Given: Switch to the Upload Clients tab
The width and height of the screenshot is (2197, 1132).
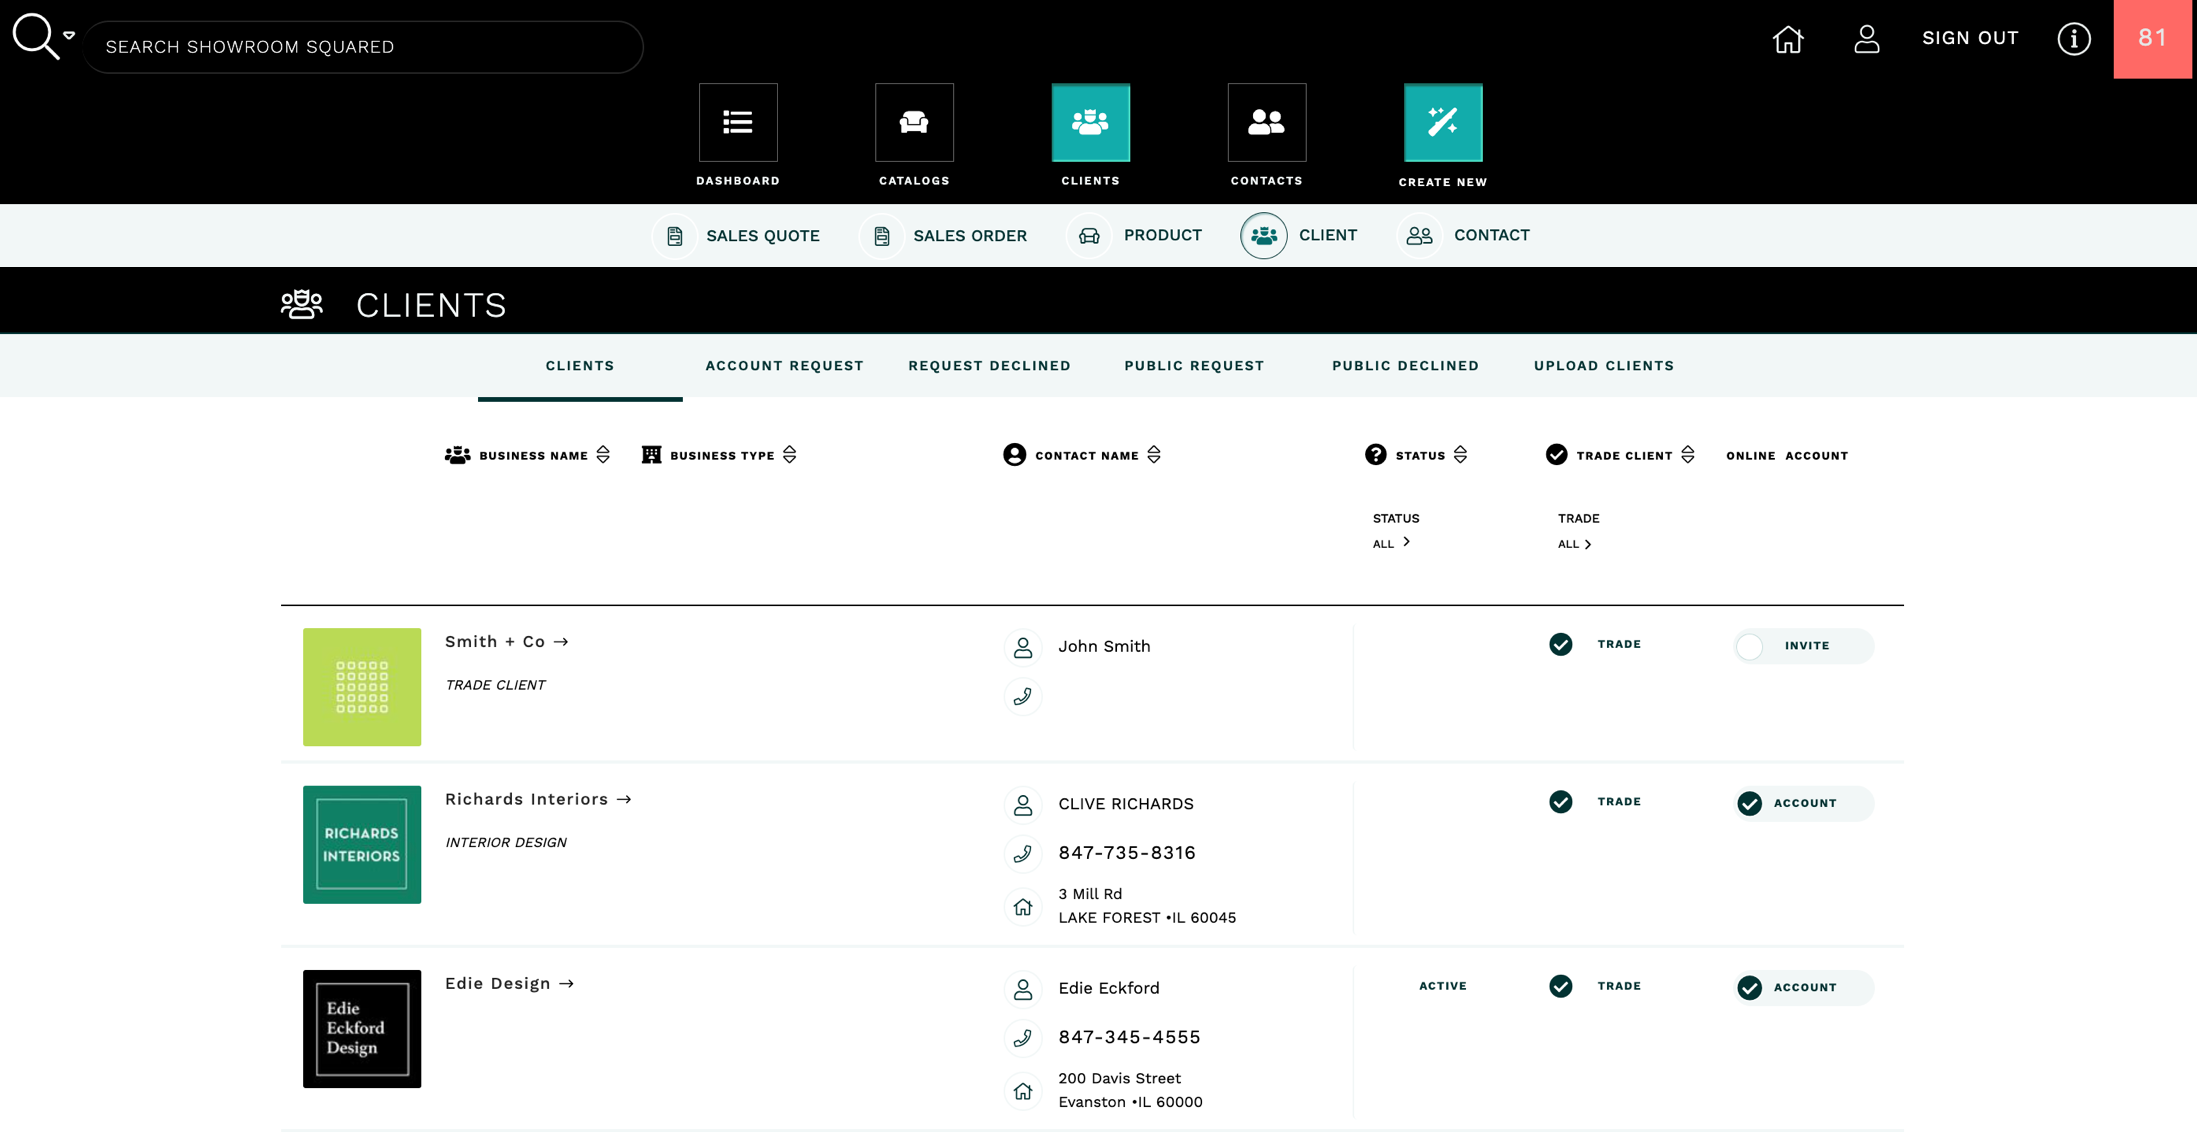Looking at the screenshot, I should point(1603,366).
